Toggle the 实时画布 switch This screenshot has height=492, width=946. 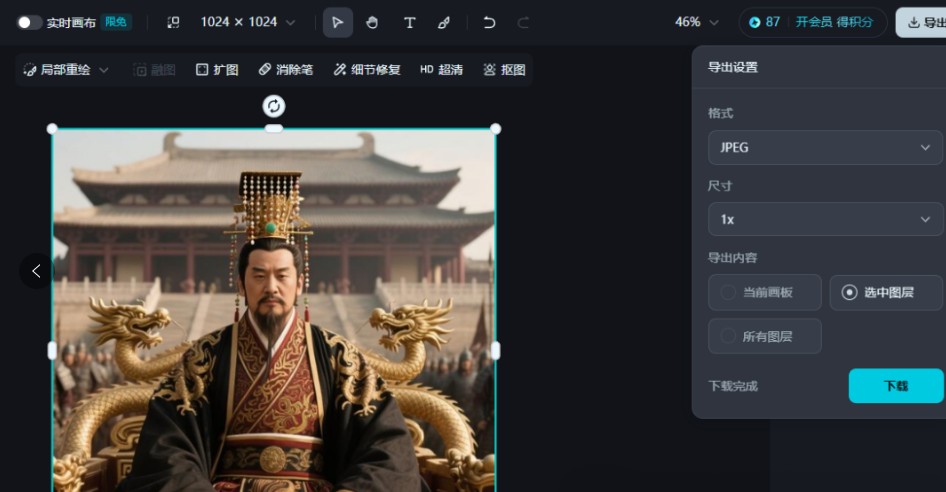click(x=29, y=22)
